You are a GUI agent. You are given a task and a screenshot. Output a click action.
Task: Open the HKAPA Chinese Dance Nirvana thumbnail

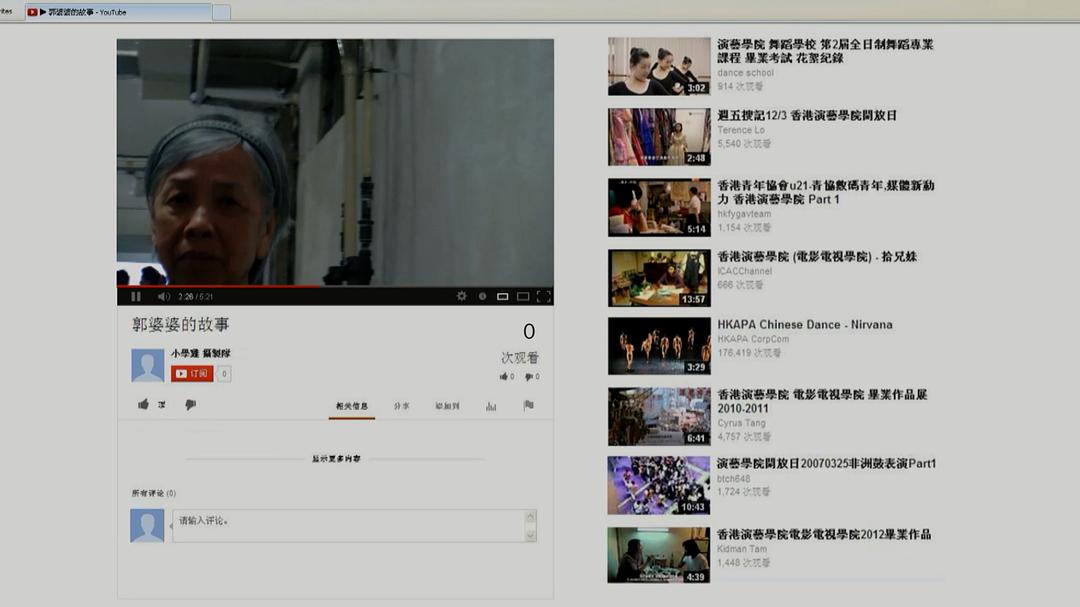[659, 346]
